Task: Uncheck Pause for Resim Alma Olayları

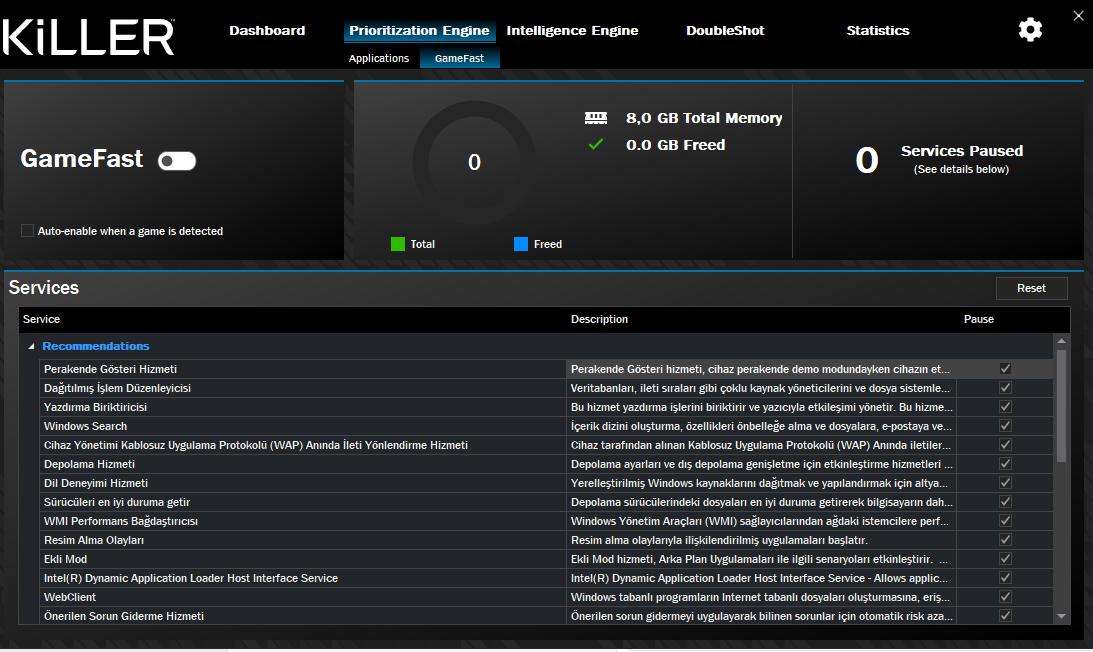Action: click(x=1005, y=540)
